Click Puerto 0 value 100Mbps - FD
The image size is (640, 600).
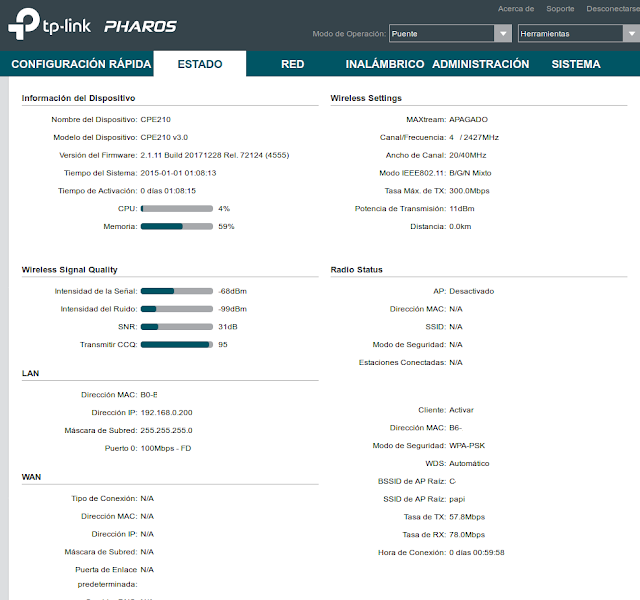pyautogui.click(x=166, y=448)
